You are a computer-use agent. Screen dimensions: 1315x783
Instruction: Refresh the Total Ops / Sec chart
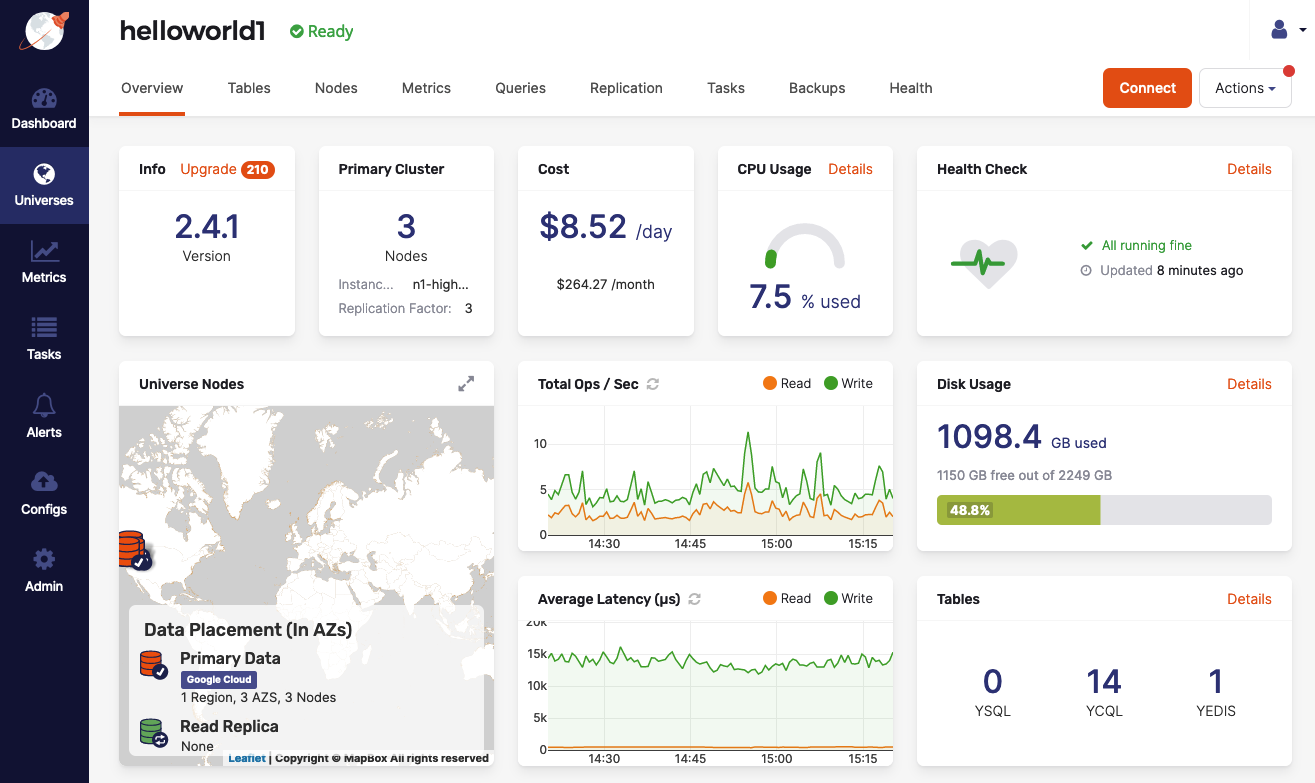(x=653, y=384)
